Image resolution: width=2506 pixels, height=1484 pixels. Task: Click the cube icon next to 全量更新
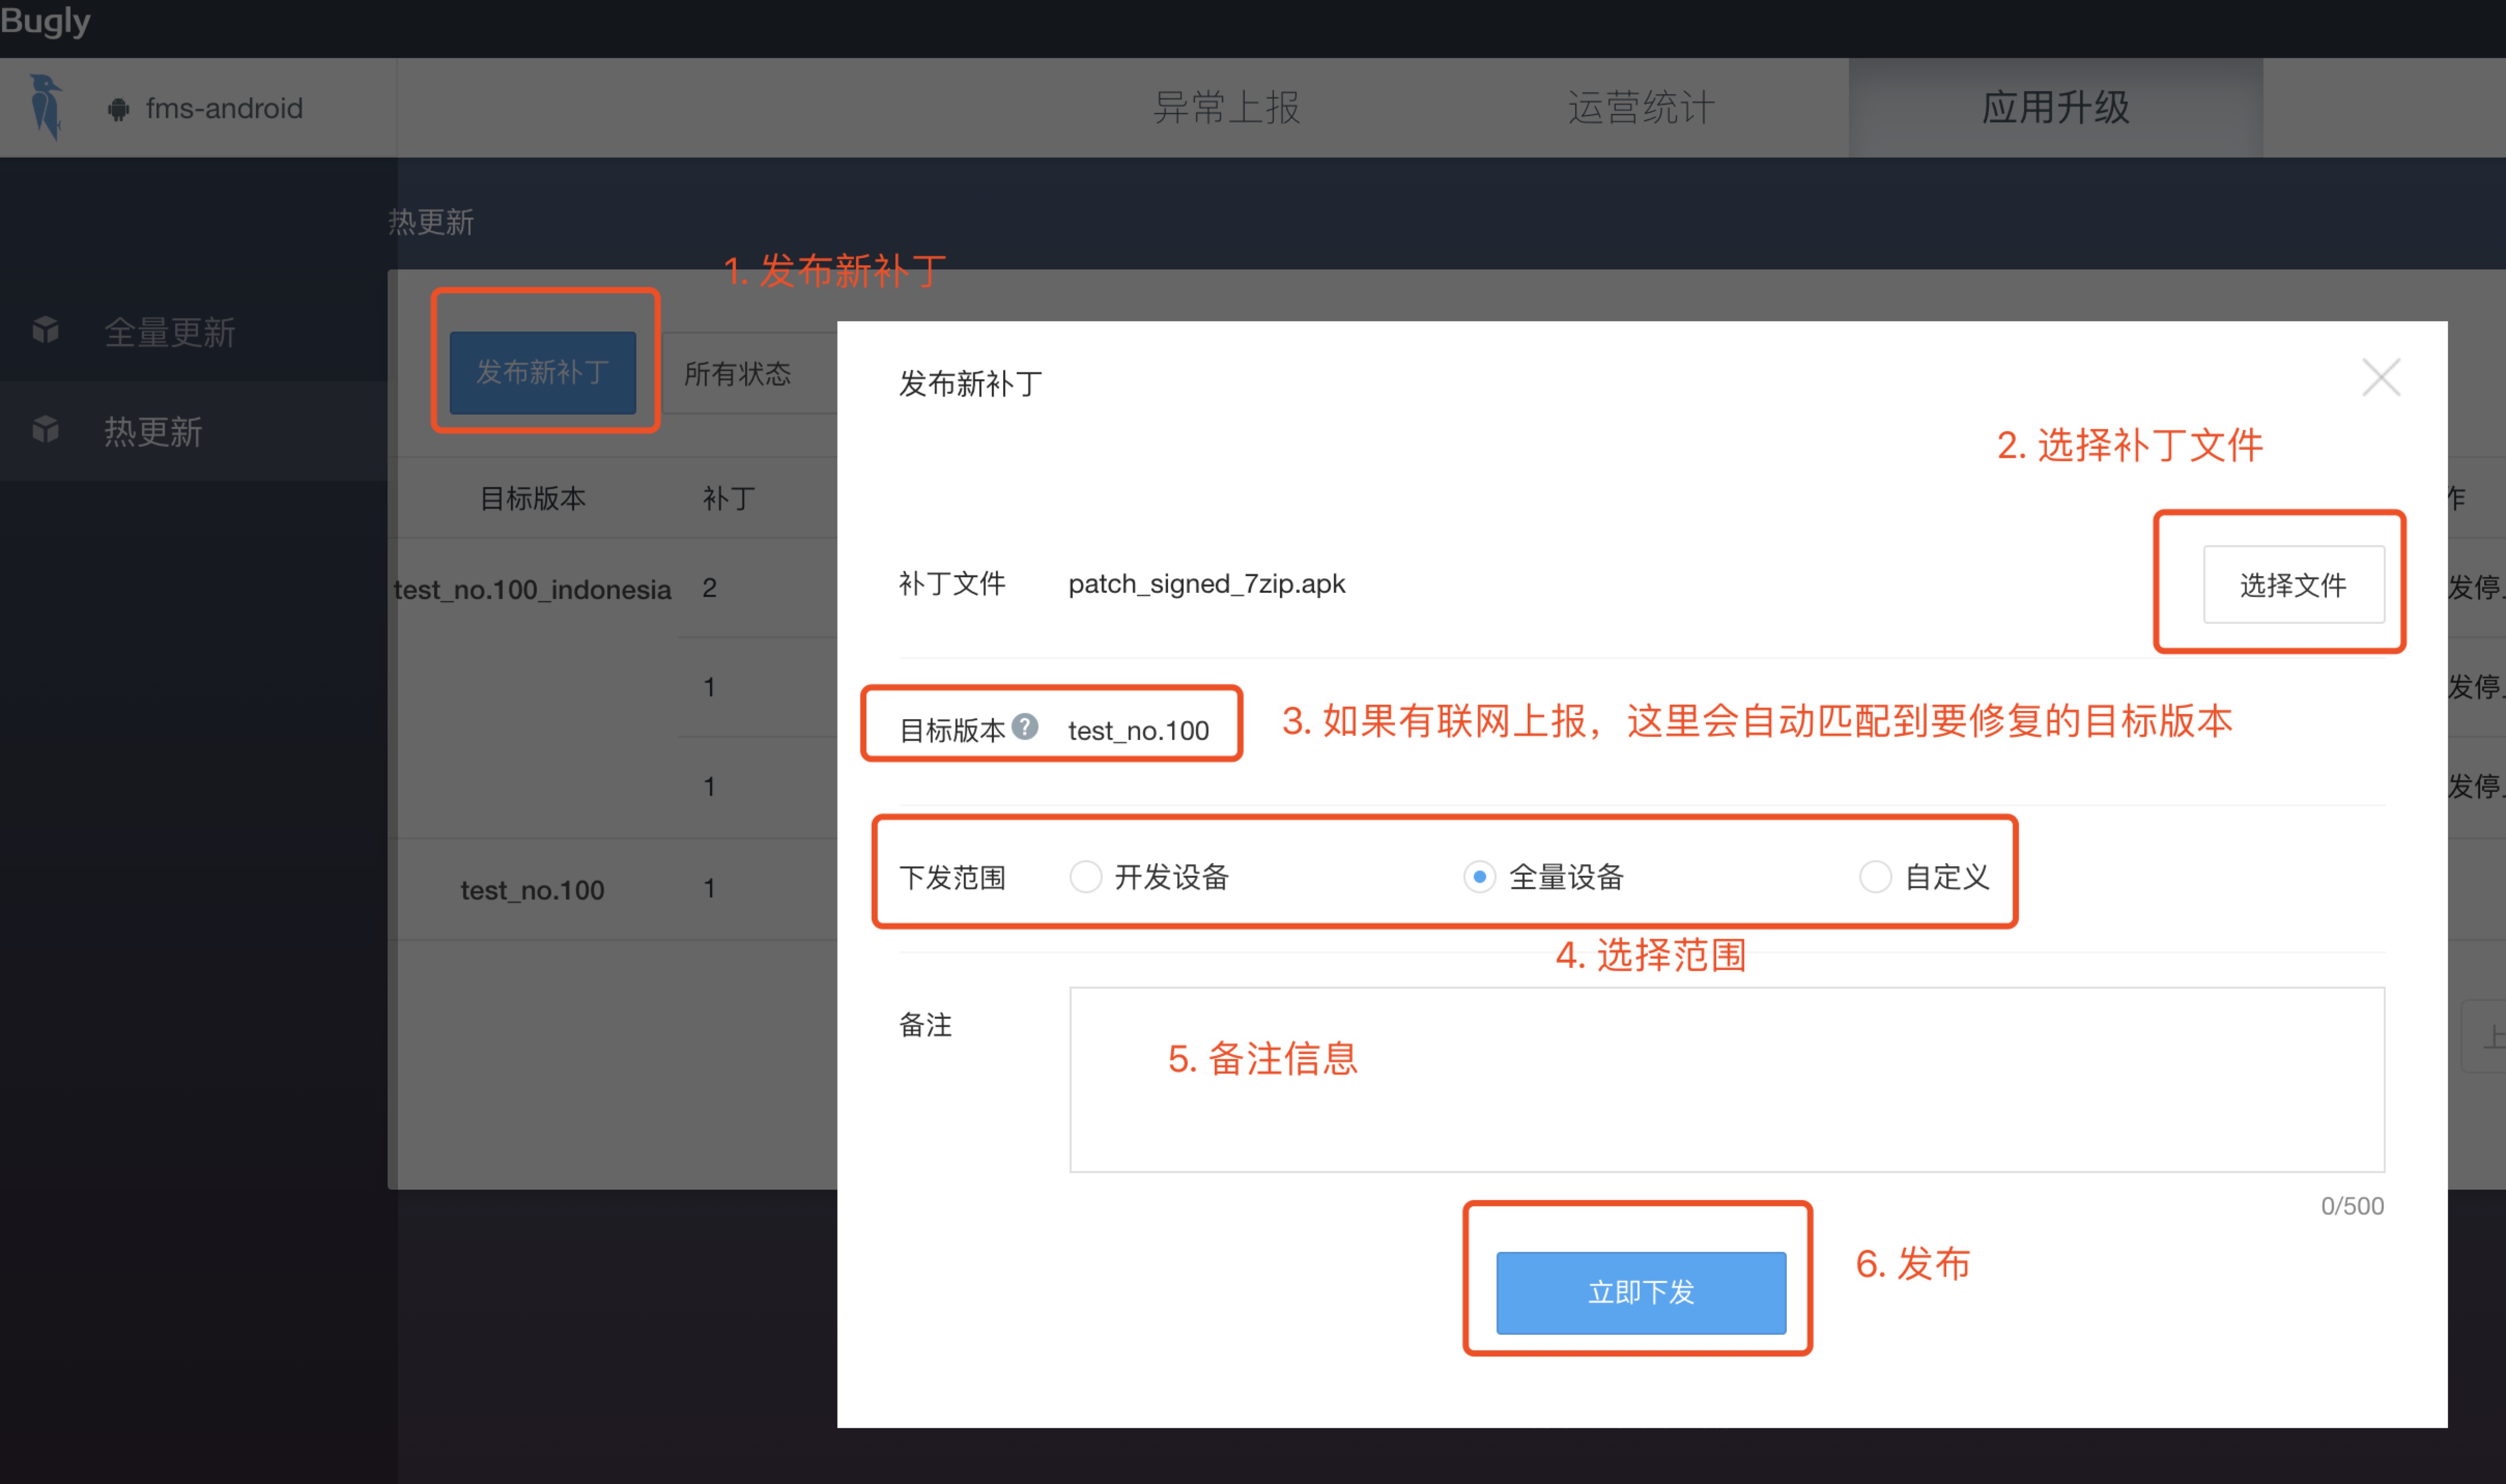point(46,330)
